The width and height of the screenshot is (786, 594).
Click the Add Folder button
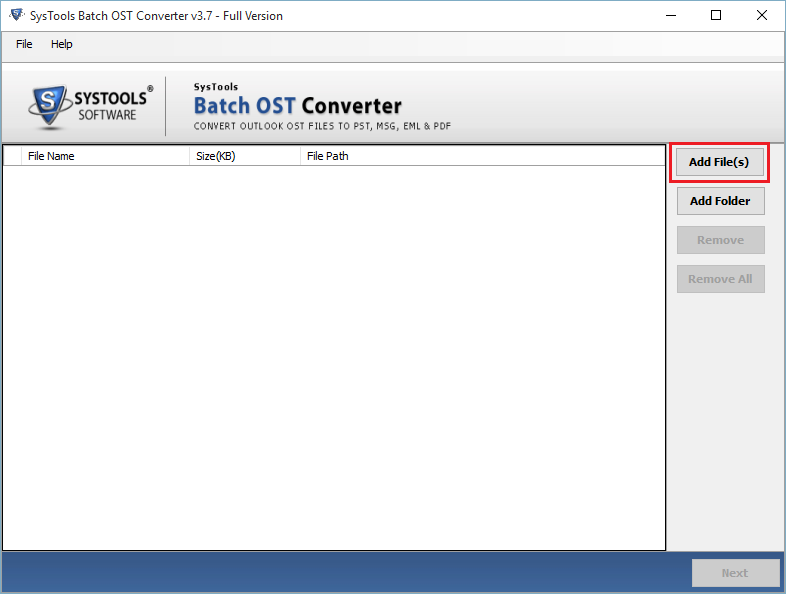click(720, 201)
